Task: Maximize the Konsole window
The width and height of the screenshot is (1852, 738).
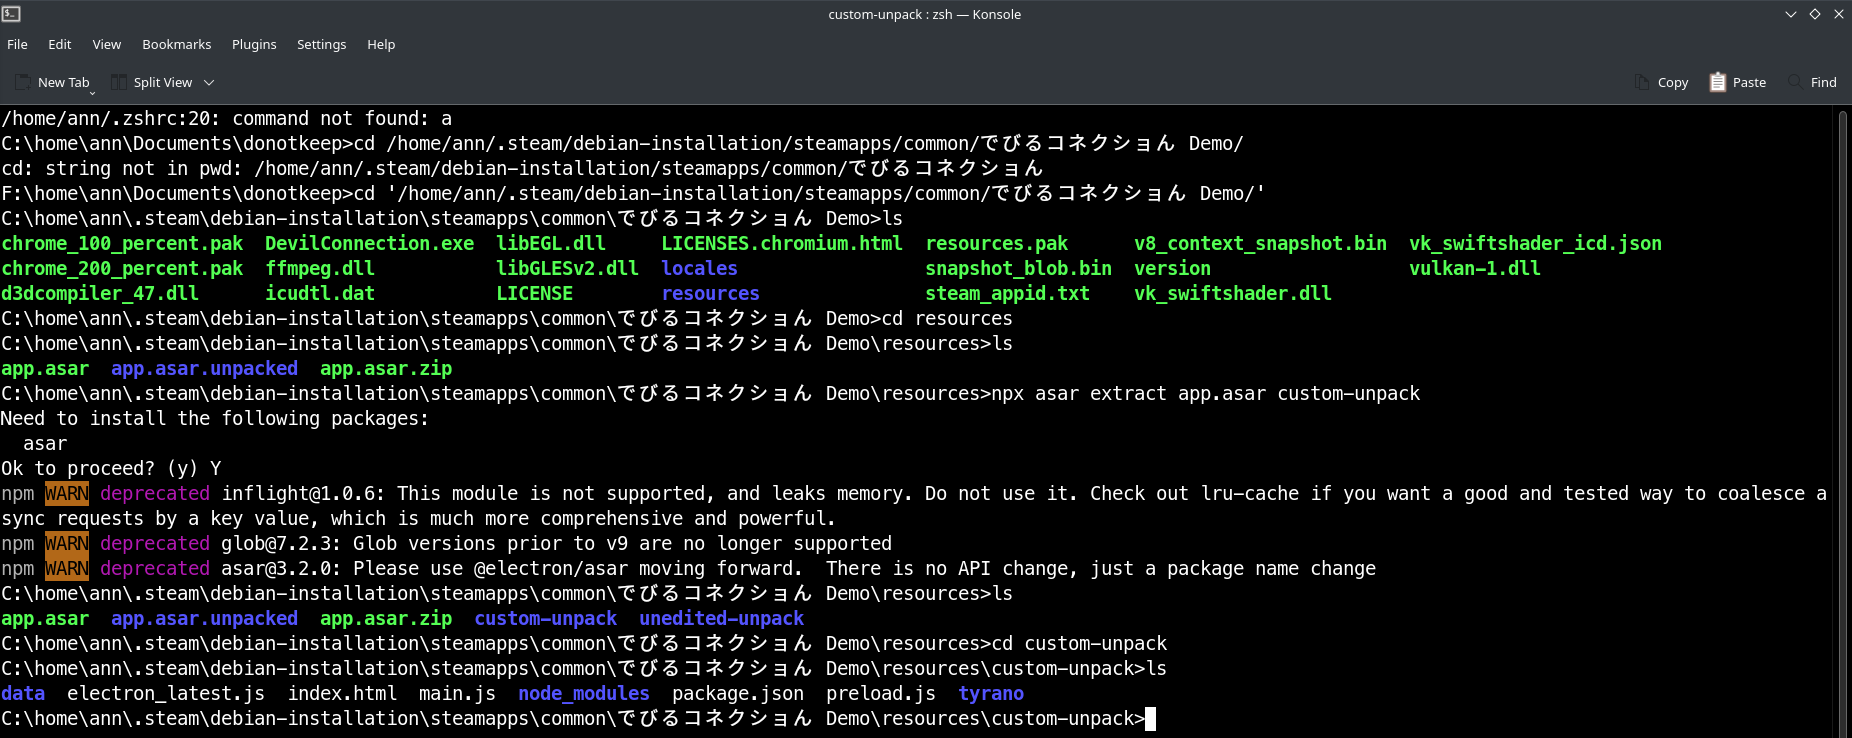Action: pos(1814,14)
